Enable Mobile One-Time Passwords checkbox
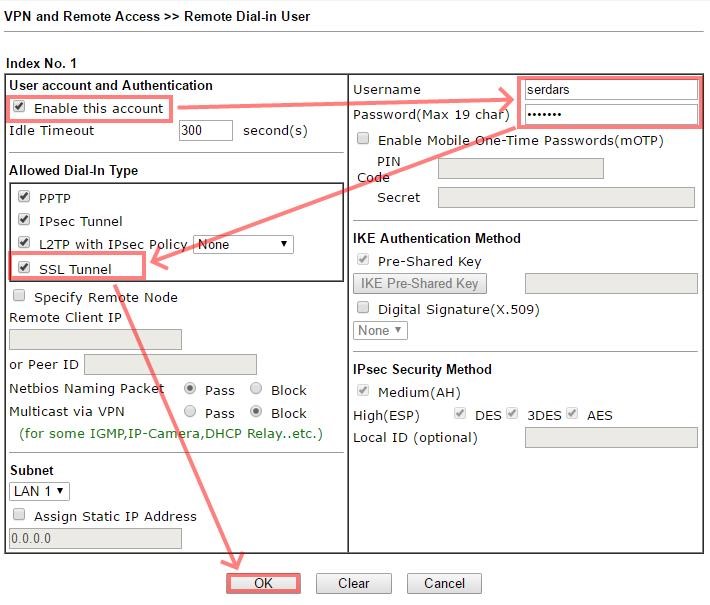 (x=363, y=139)
